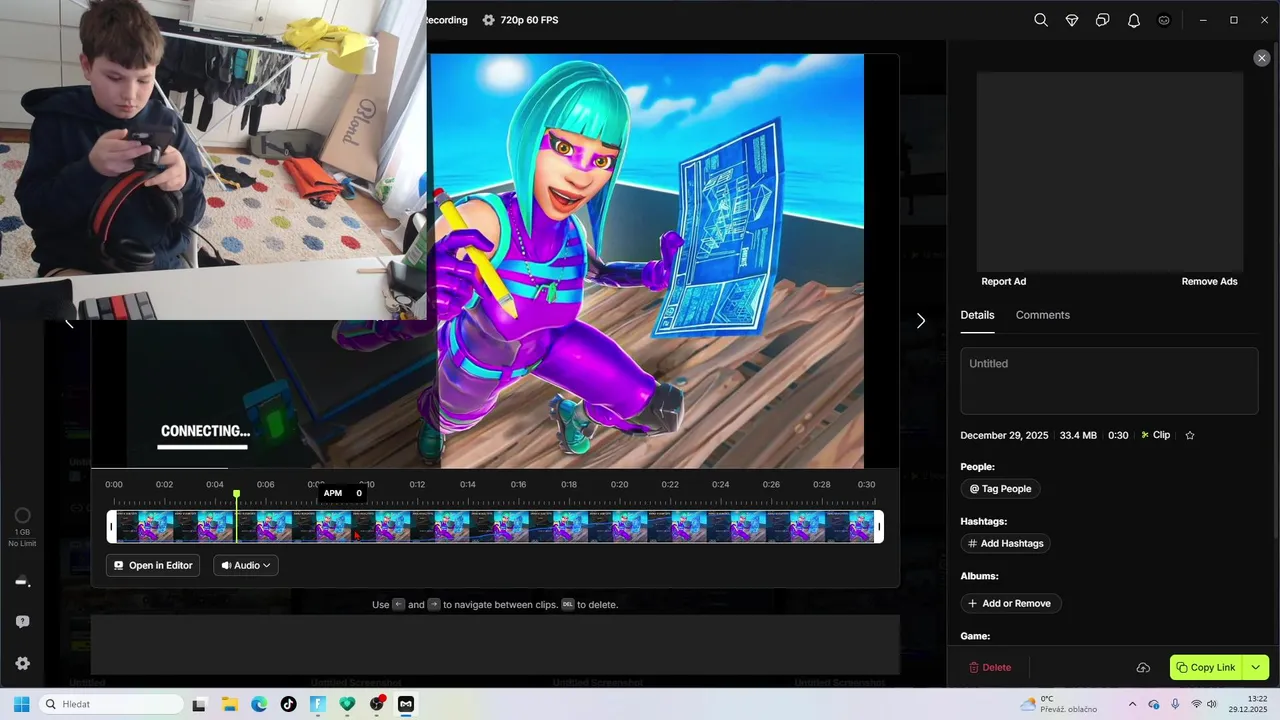Open the Windows Start menu

click(x=21, y=704)
